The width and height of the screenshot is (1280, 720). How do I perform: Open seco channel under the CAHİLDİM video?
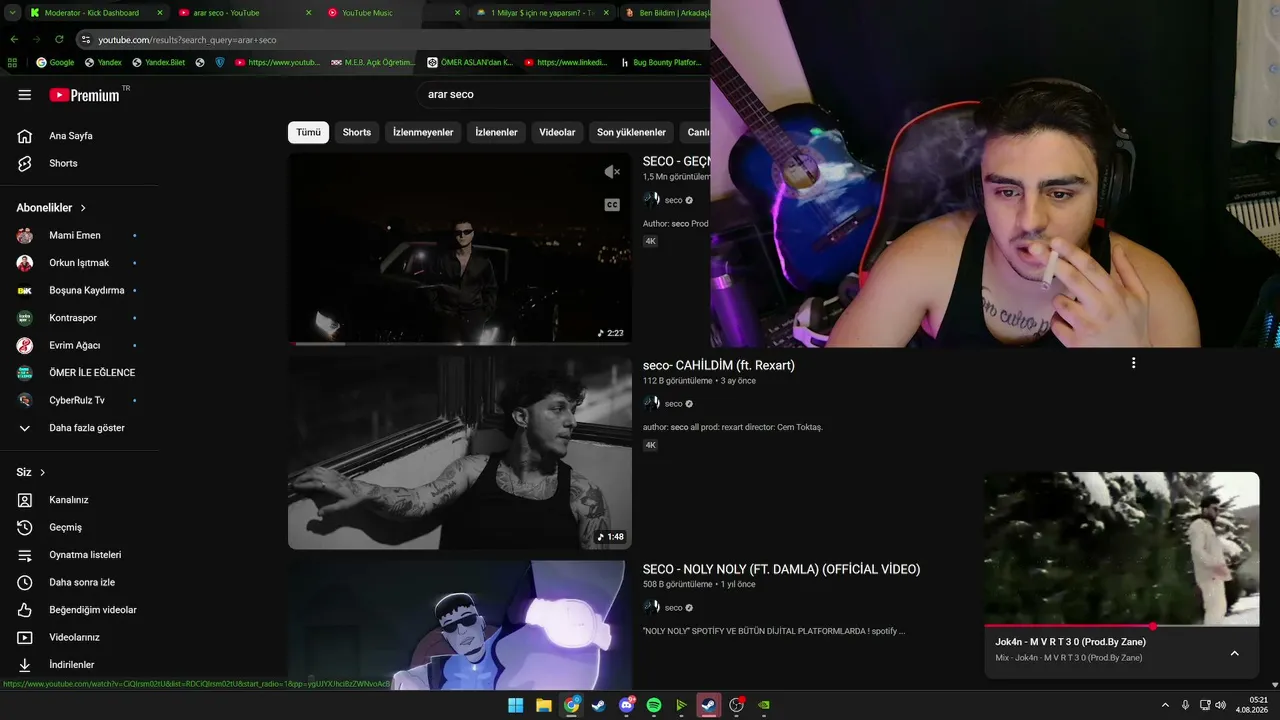point(674,404)
